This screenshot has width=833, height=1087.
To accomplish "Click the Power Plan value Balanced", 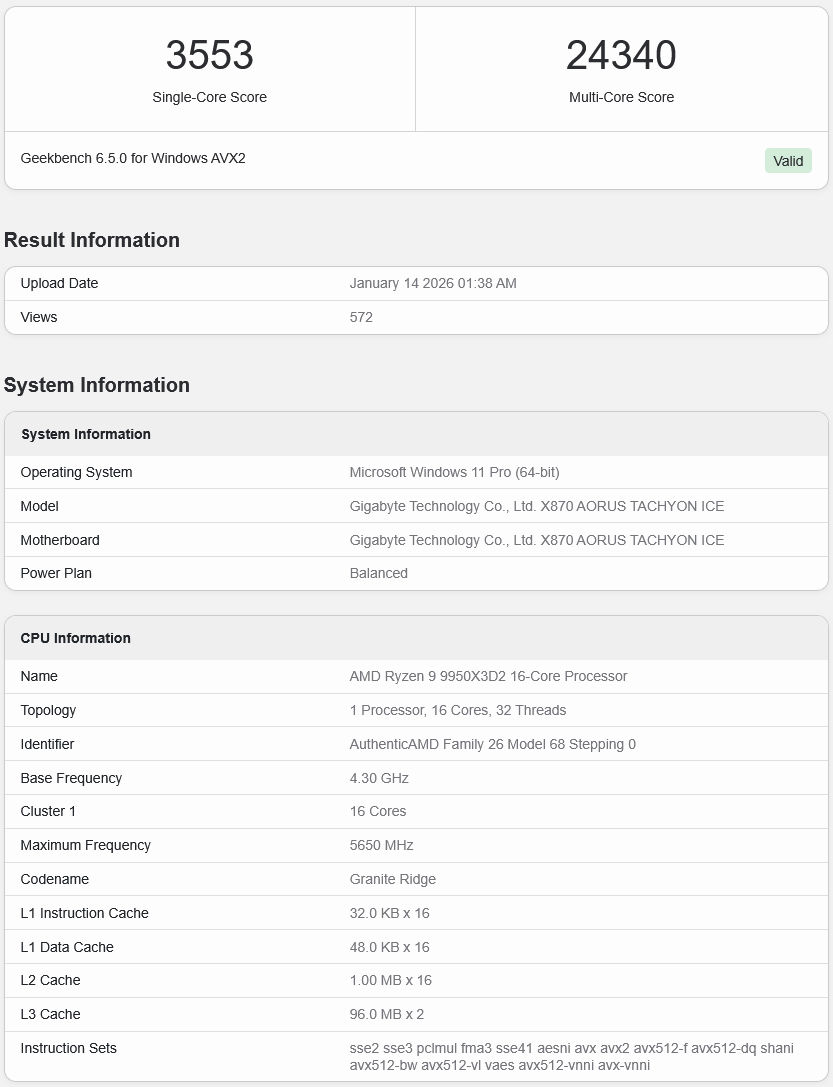I will 379,573.
